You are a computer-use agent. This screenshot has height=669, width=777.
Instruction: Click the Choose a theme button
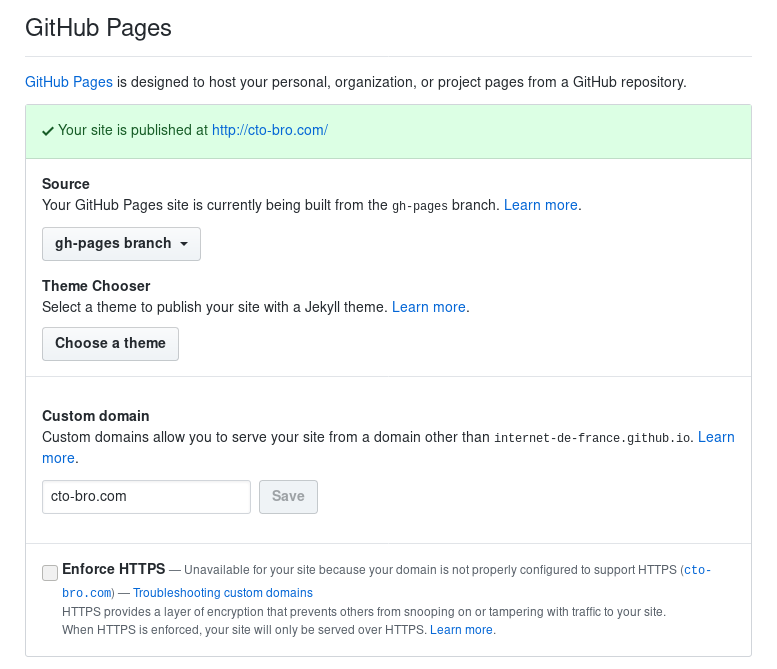(111, 343)
